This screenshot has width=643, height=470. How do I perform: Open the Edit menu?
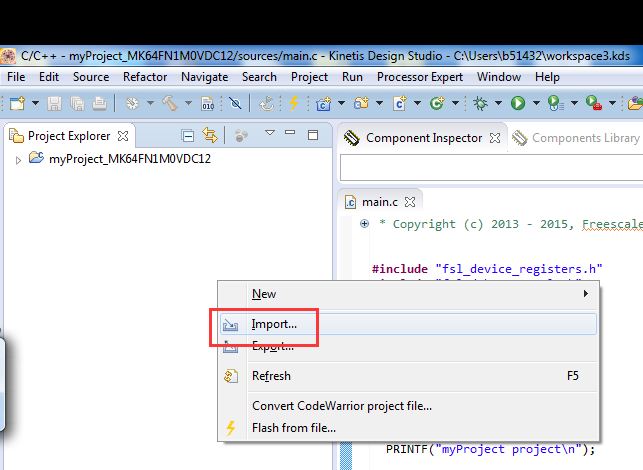tap(49, 77)
